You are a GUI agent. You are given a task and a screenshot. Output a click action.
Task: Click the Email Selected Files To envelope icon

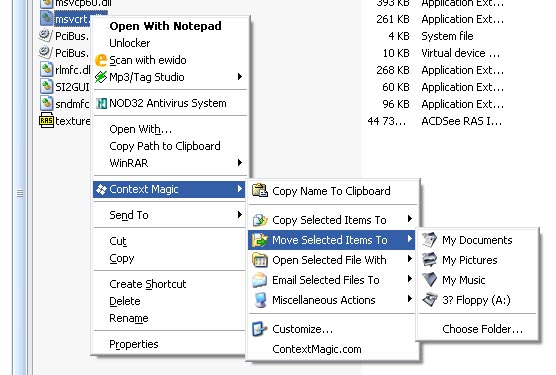[260, 280]
